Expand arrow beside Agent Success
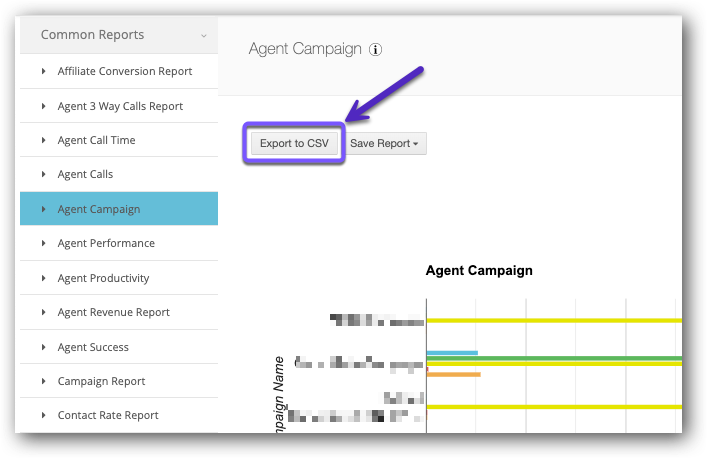This screenshot has width=707, height=458. pyautogui.click(x=43, y=347)
